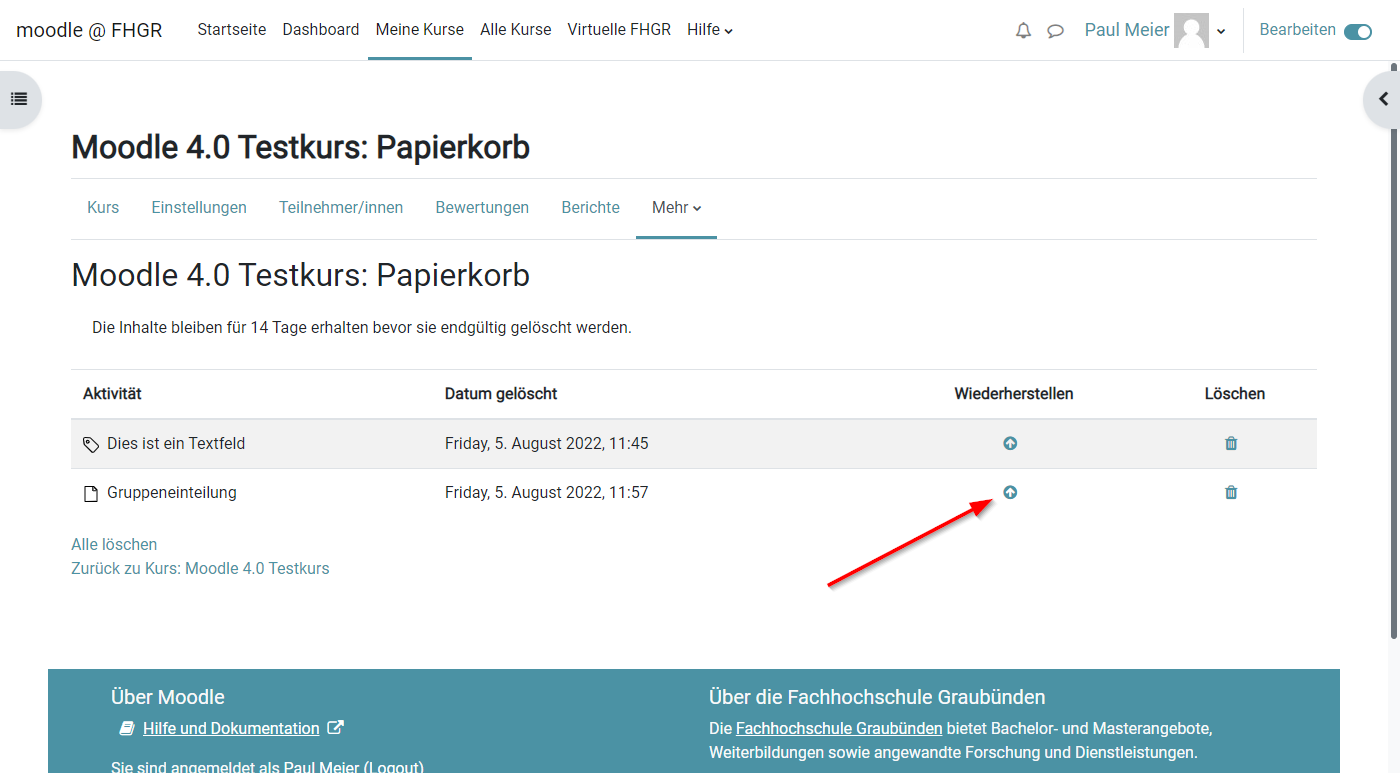This screenshot has height=773, width=1400.
Task: Expand the Mehr course menu
Action: (677, 208)
